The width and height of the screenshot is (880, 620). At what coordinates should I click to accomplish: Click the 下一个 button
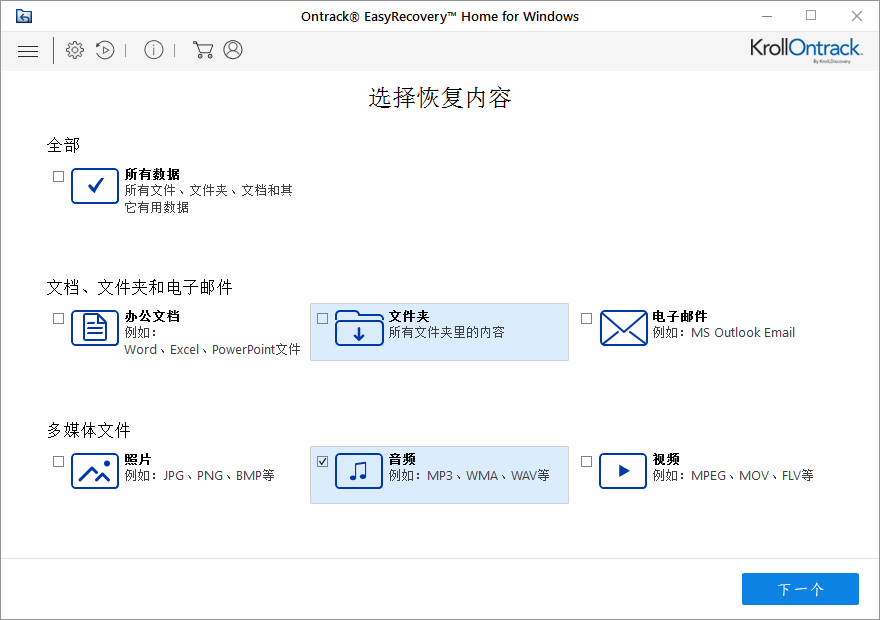click(800, 589)
